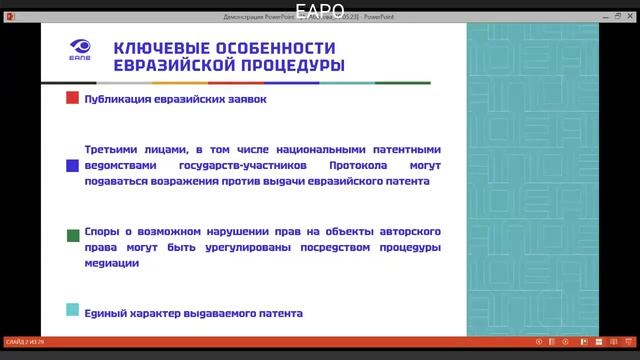
Task: Click paragraph starting 'Споры о возможном нарушении'
Action: [262, 247]
